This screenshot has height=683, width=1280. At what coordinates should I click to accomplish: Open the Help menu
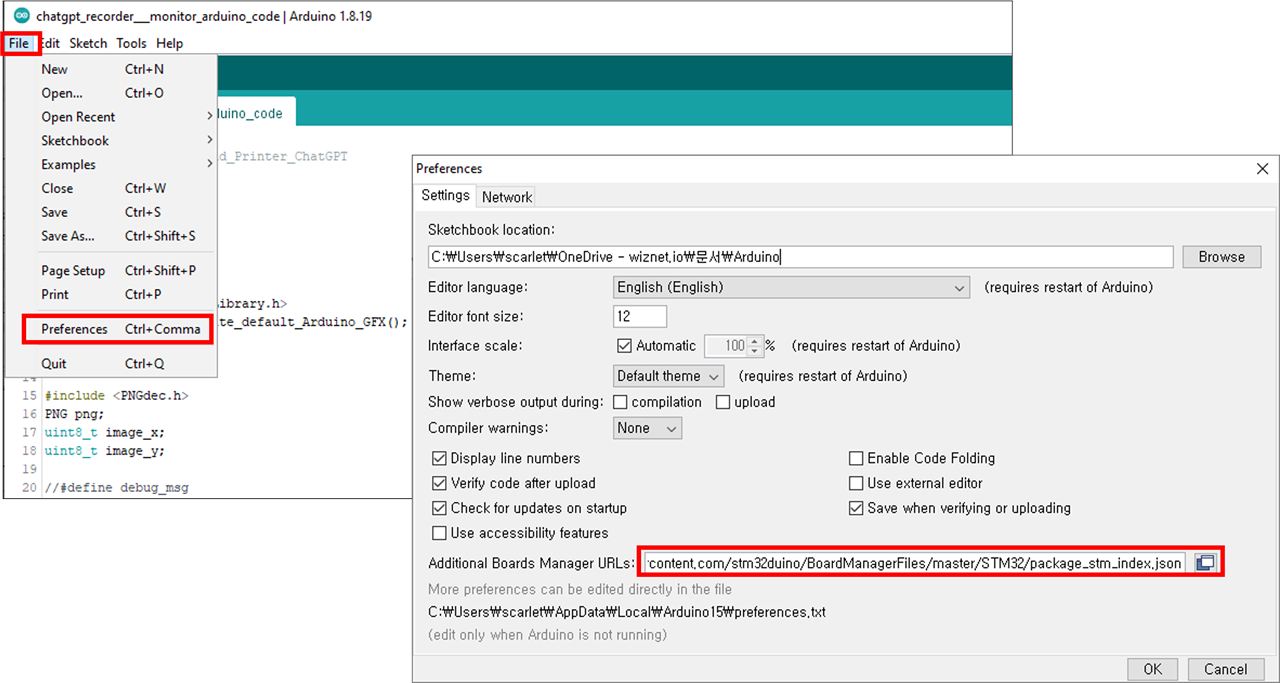click(x=170, y=43)
